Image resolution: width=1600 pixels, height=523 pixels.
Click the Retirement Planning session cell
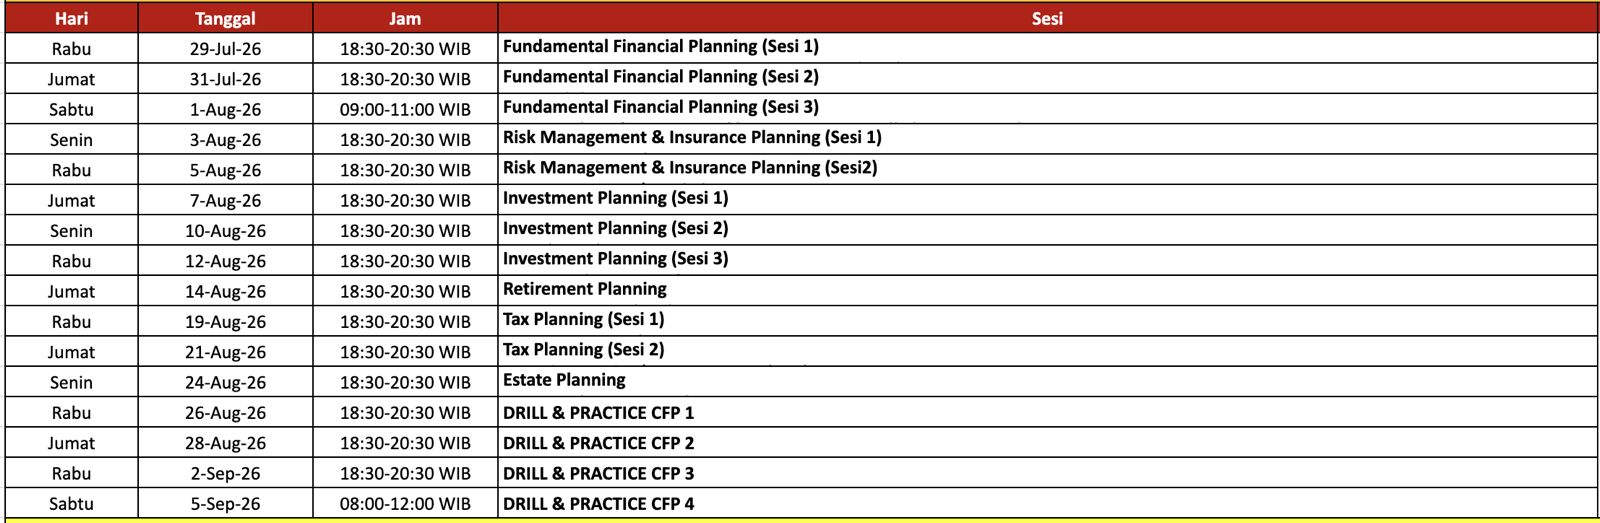pos(1047,291)
